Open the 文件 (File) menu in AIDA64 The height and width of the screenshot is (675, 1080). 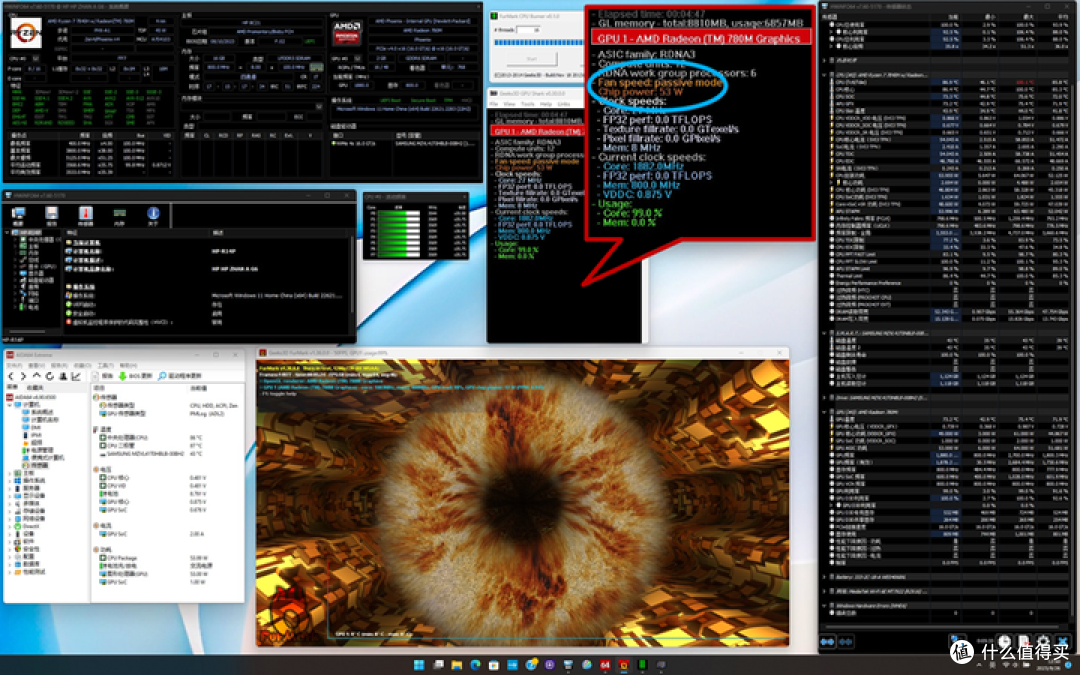click(14, 365)
